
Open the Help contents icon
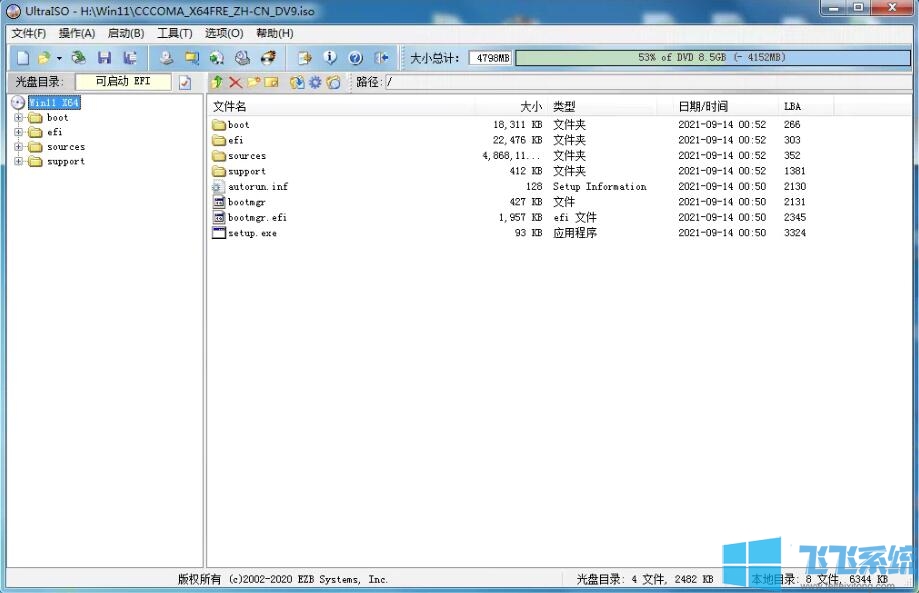[x=356, y=57]
